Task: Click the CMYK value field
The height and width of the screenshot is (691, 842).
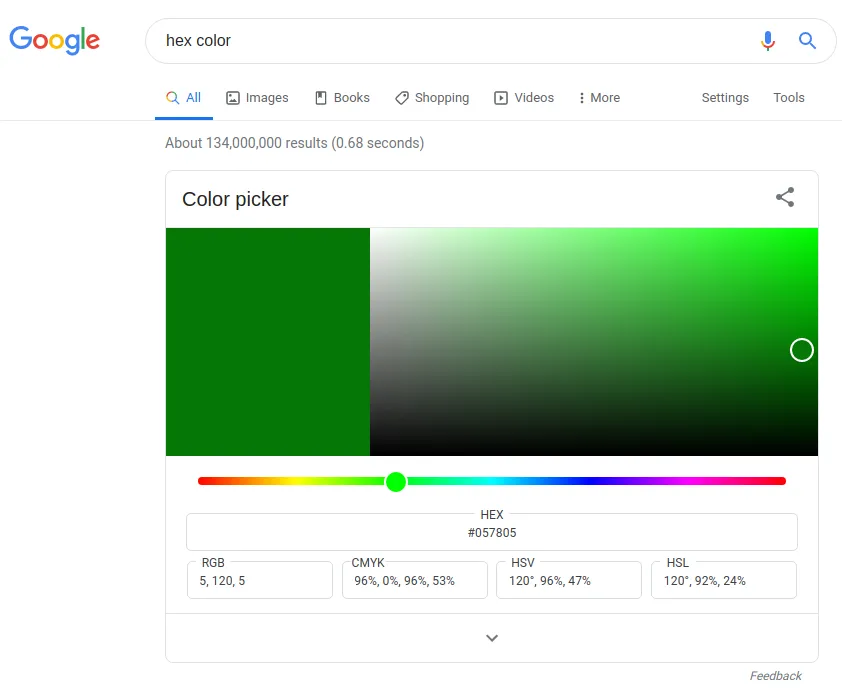Action: [415, 580]
